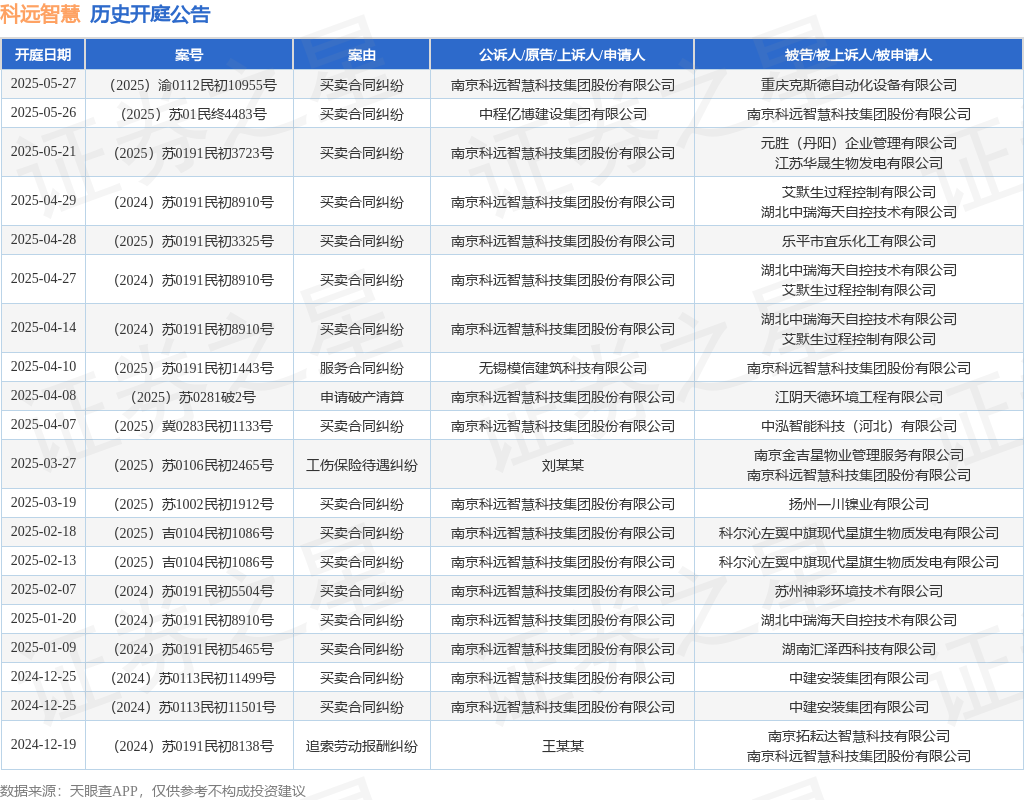Click defendant 乐平市宜乐化工有限公司
This screenshot has height=800, width=1024.
pos(859,241)
